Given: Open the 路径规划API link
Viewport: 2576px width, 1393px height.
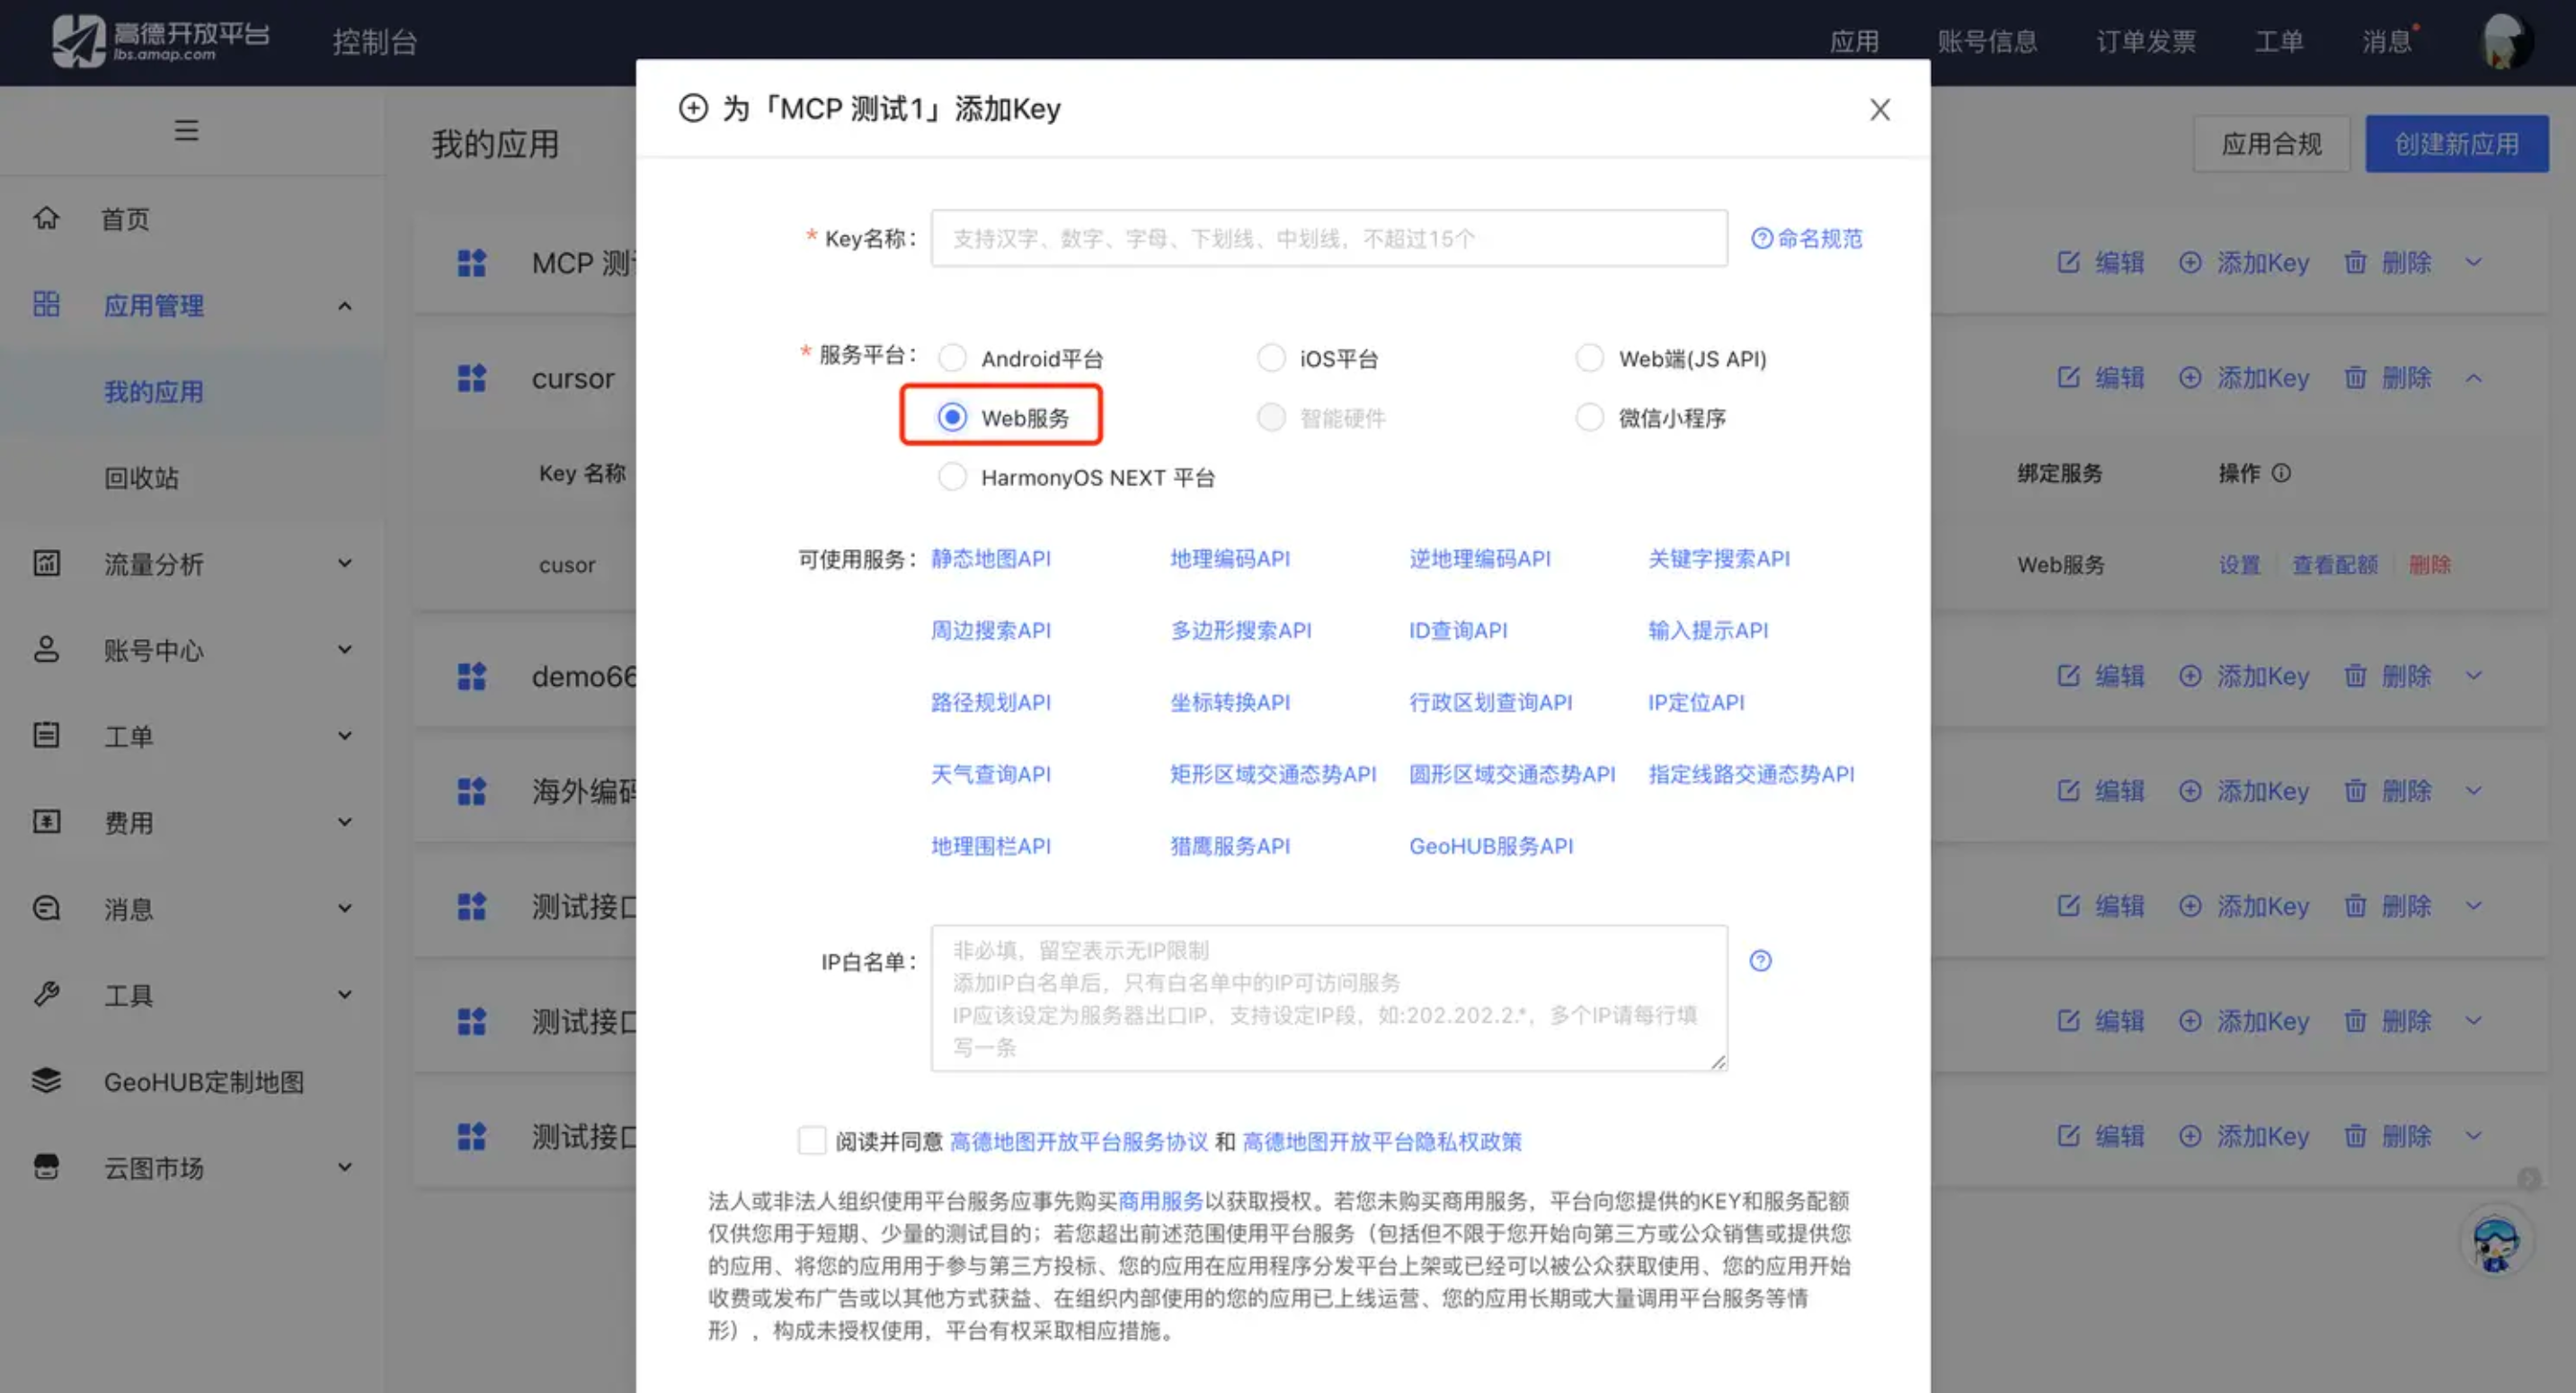Looking at the screenshot, I should (990, 702).
